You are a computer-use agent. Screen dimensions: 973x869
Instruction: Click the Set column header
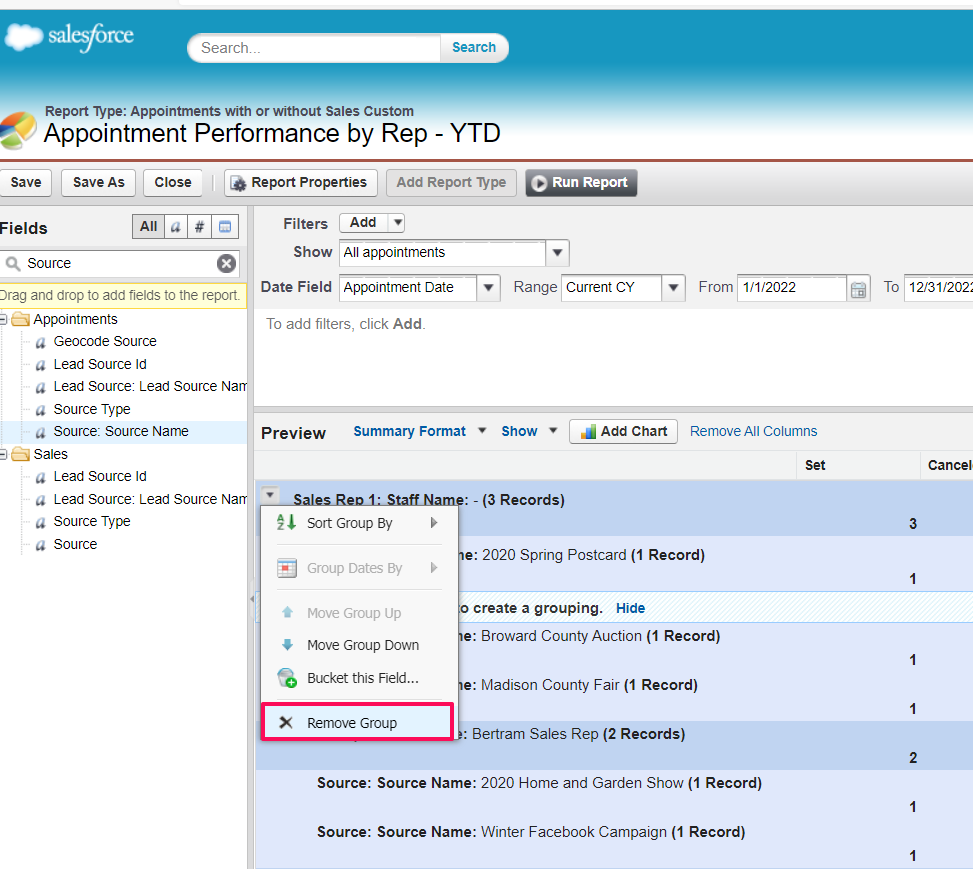858,466
